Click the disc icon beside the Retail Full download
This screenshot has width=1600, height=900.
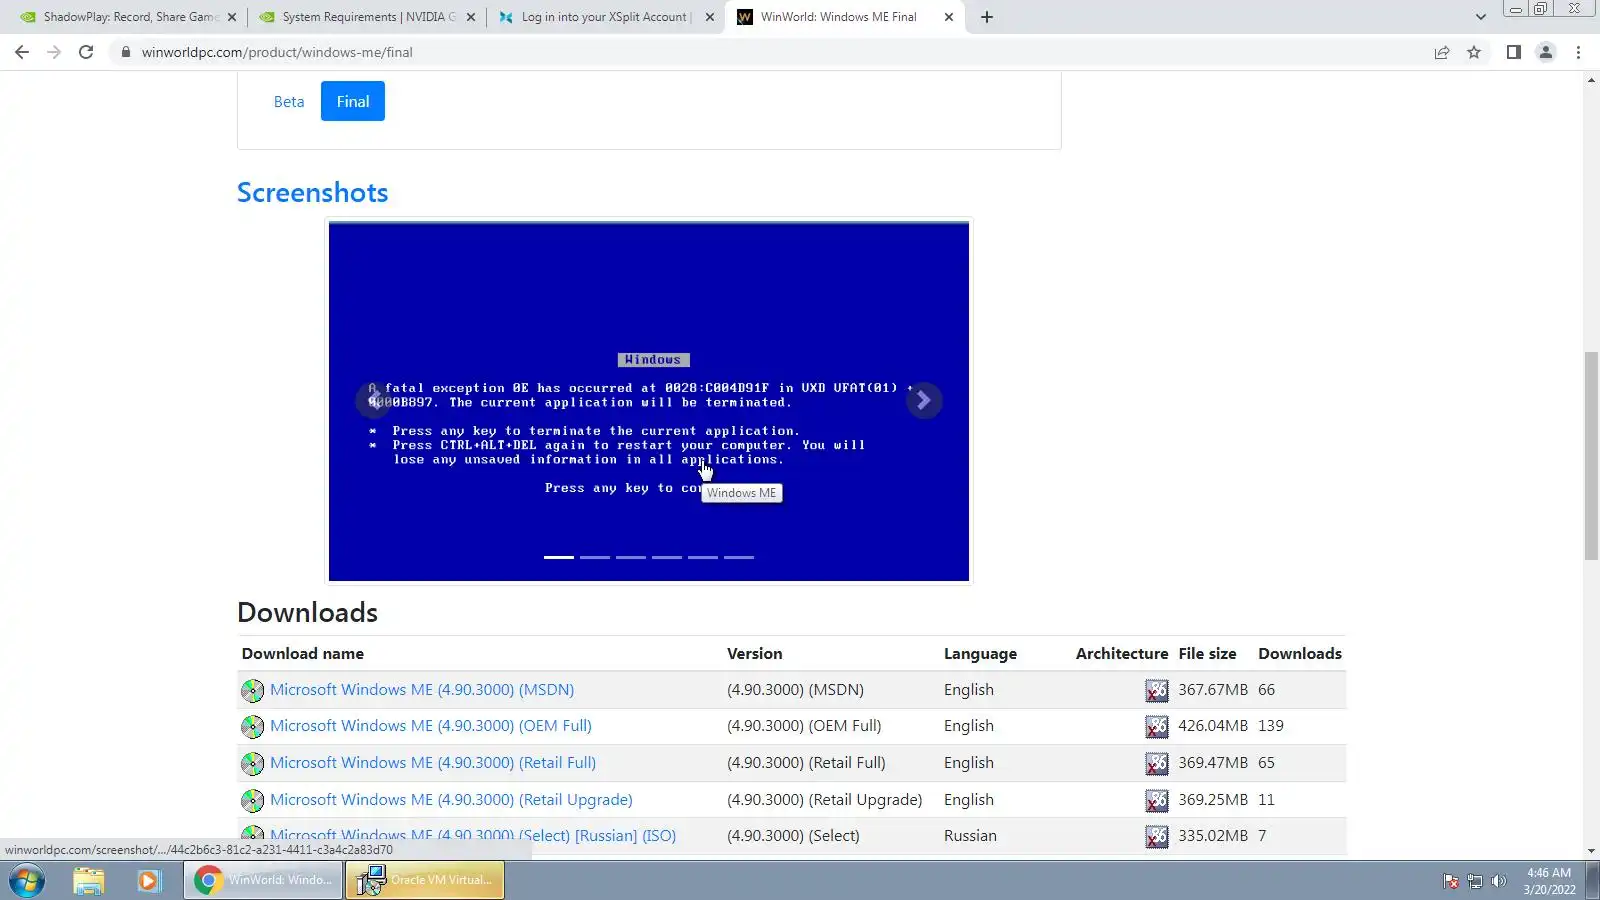[253, 764]
